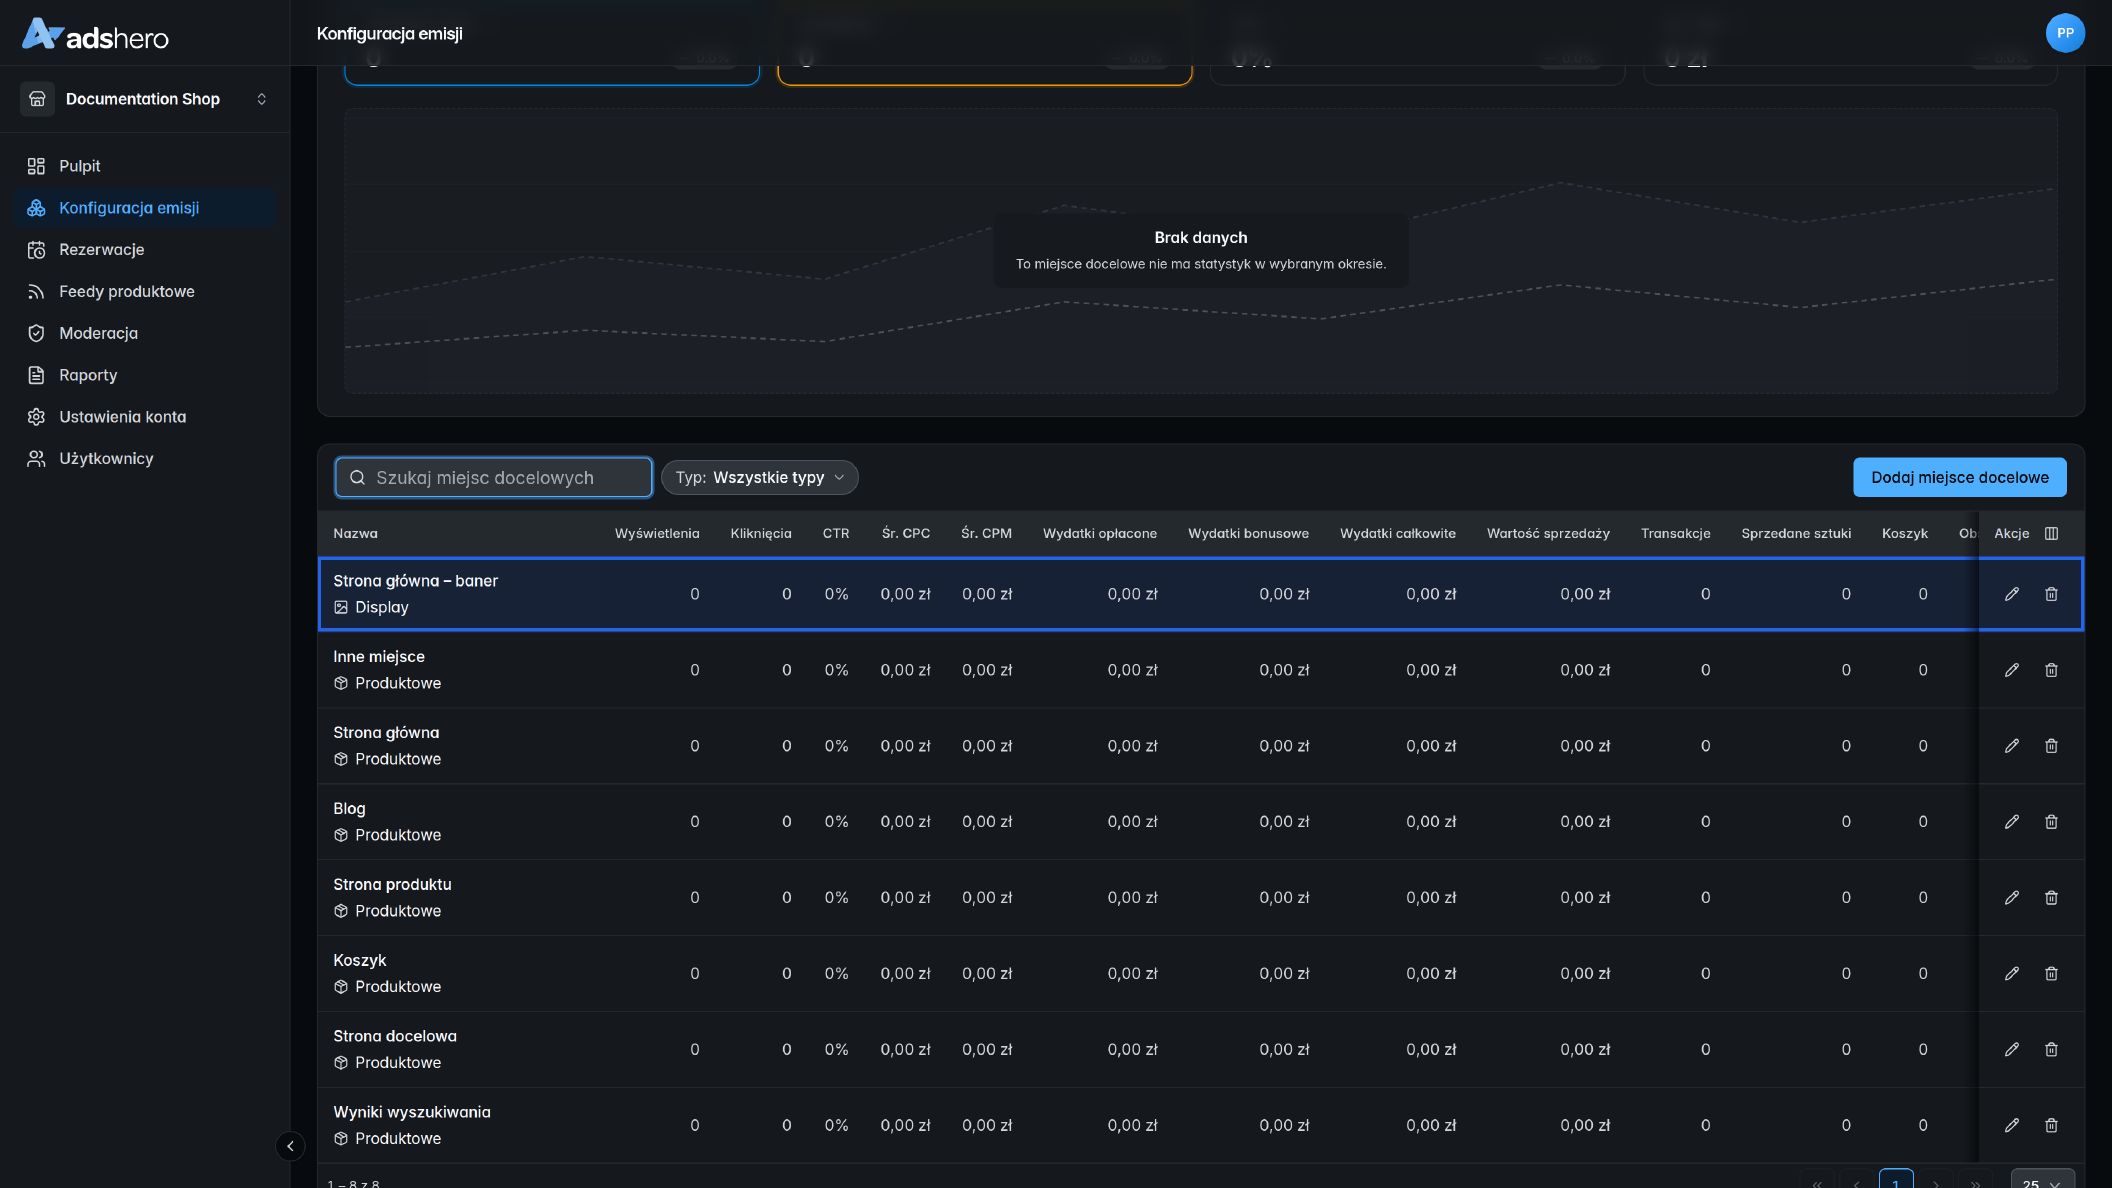The height and width of the screenshot is (1188, 2112).
Task: Click the adshero logo
Action: click(x=96, y=35)
